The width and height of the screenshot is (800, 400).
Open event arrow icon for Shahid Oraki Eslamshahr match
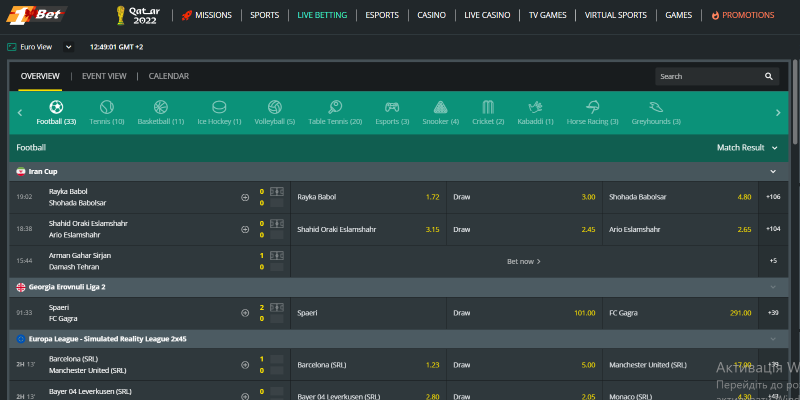click(x=245, y=230)
